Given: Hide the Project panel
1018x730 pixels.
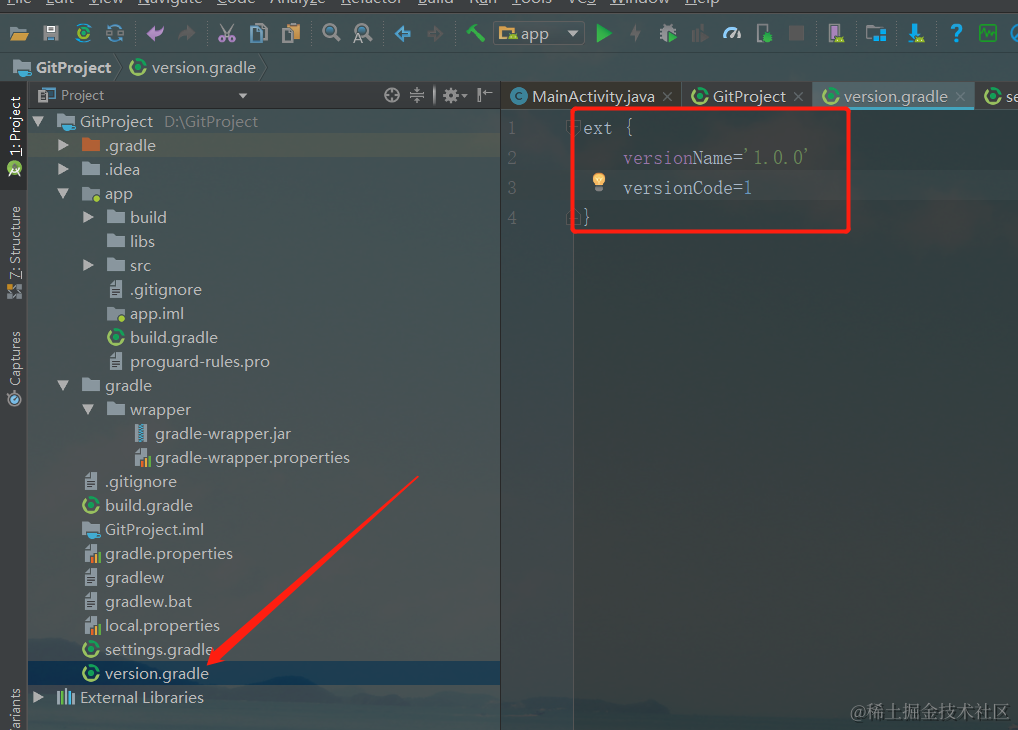Looking at the screenshot, I should click(x=484, y=95).
